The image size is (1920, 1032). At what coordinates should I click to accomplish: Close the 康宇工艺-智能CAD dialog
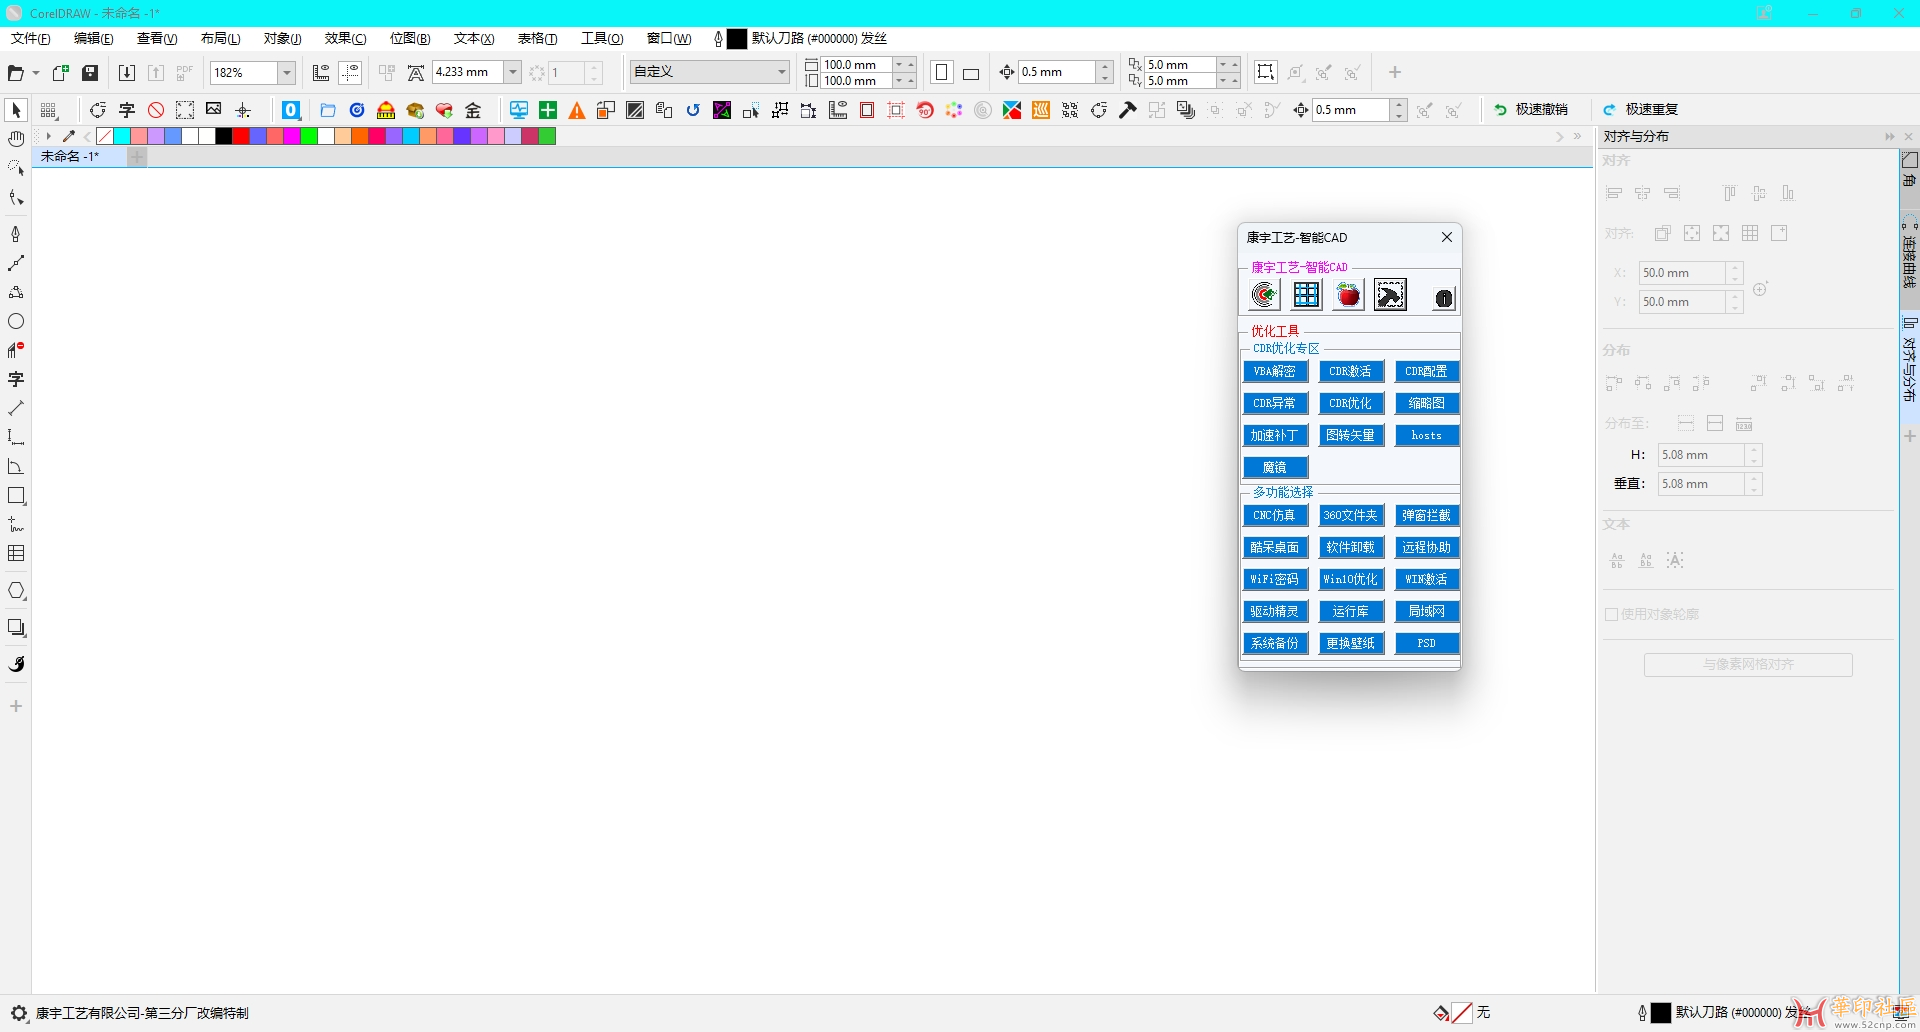pyautogui.click(x=1446, y=237)
